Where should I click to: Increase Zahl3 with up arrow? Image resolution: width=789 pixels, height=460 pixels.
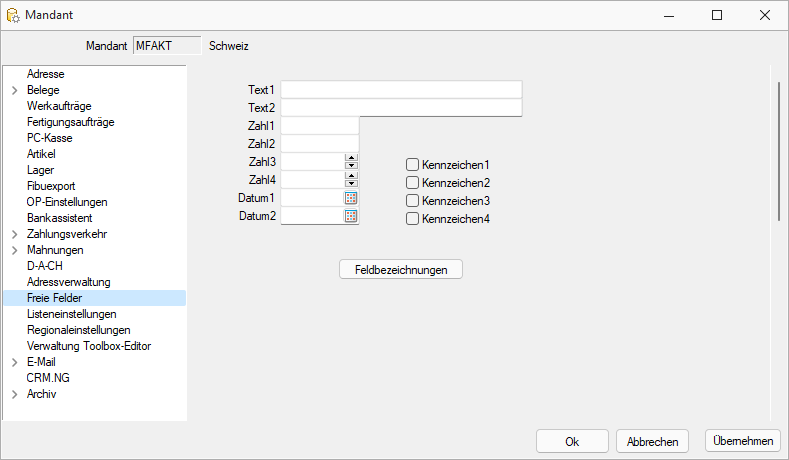[351, 158]
